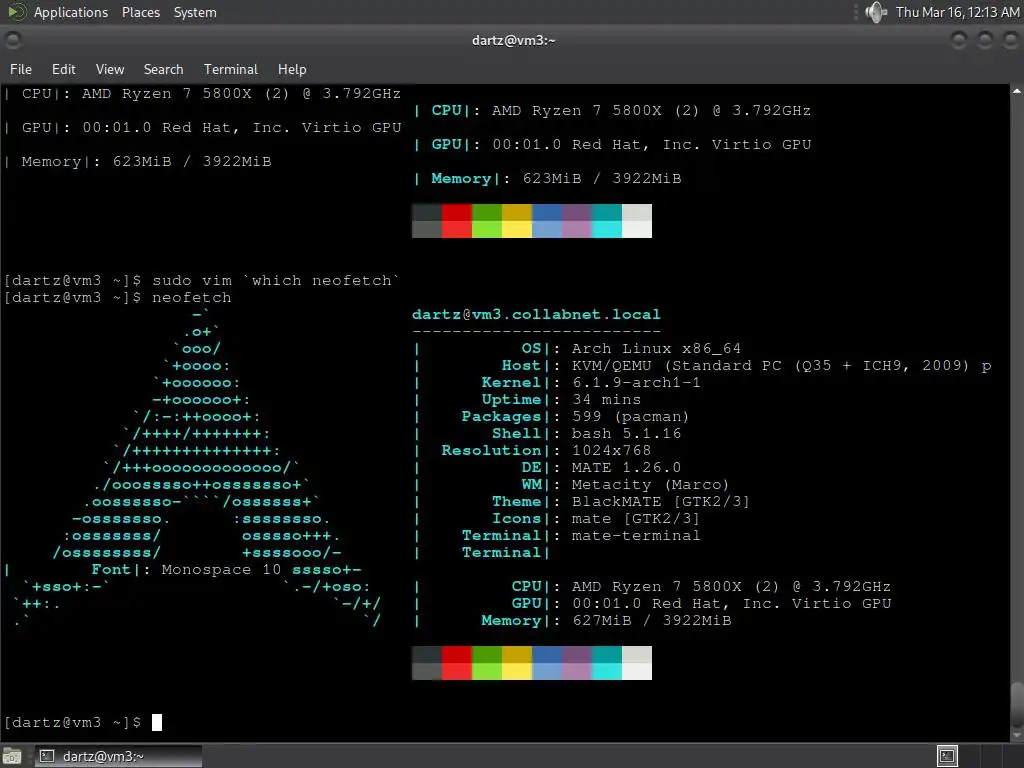Screen dimensions: 1024x768
Task: Click the 'MATE 1.26.0' text
Action: [626, 468]
